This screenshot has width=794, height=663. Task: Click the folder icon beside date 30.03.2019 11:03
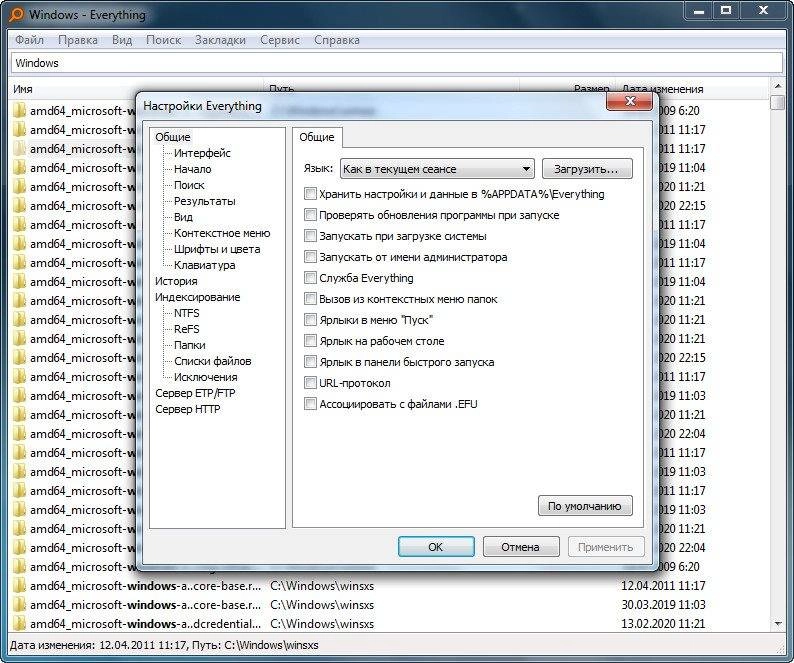[x=19, y=605]
